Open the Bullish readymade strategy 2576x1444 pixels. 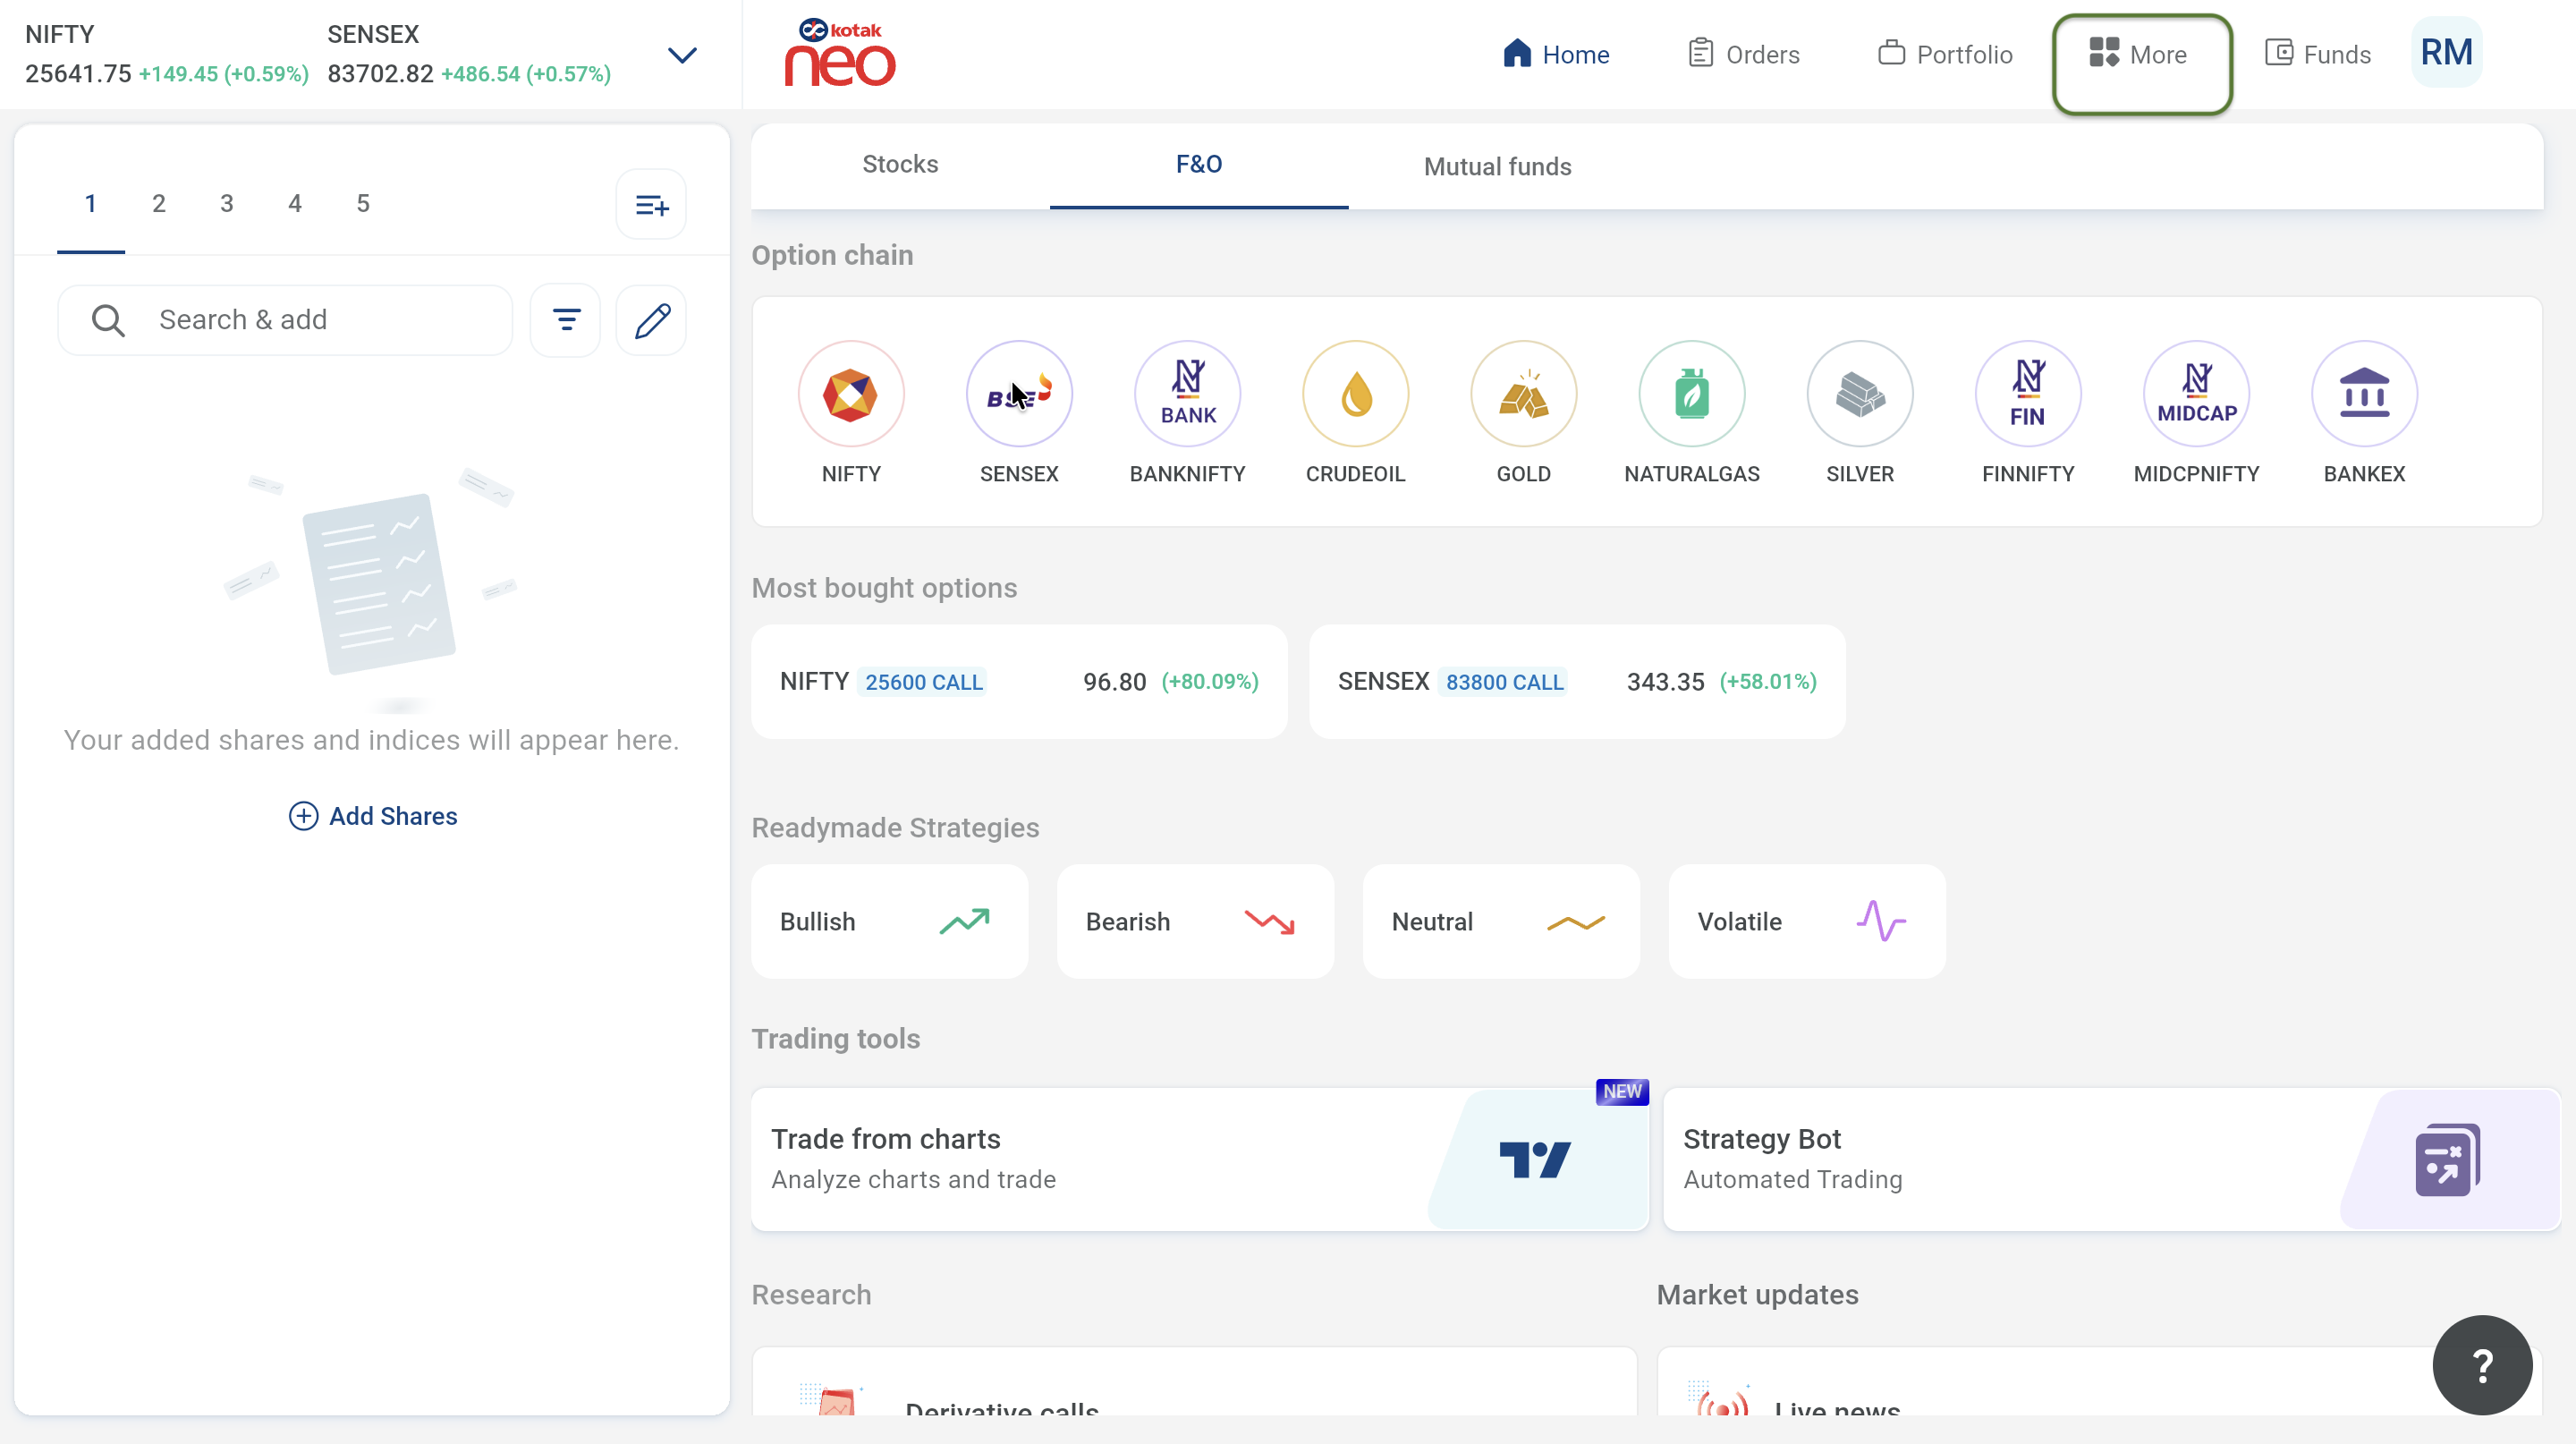pyautogui.click(x=889, y=921)
